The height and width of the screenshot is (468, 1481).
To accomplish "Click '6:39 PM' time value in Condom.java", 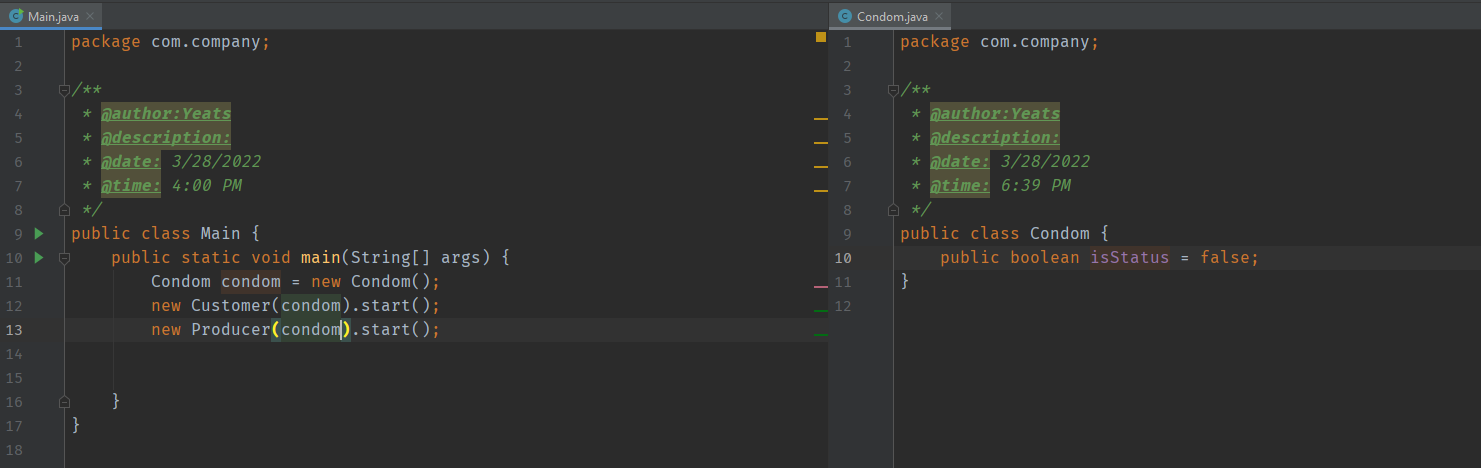I will (1035, 186).
